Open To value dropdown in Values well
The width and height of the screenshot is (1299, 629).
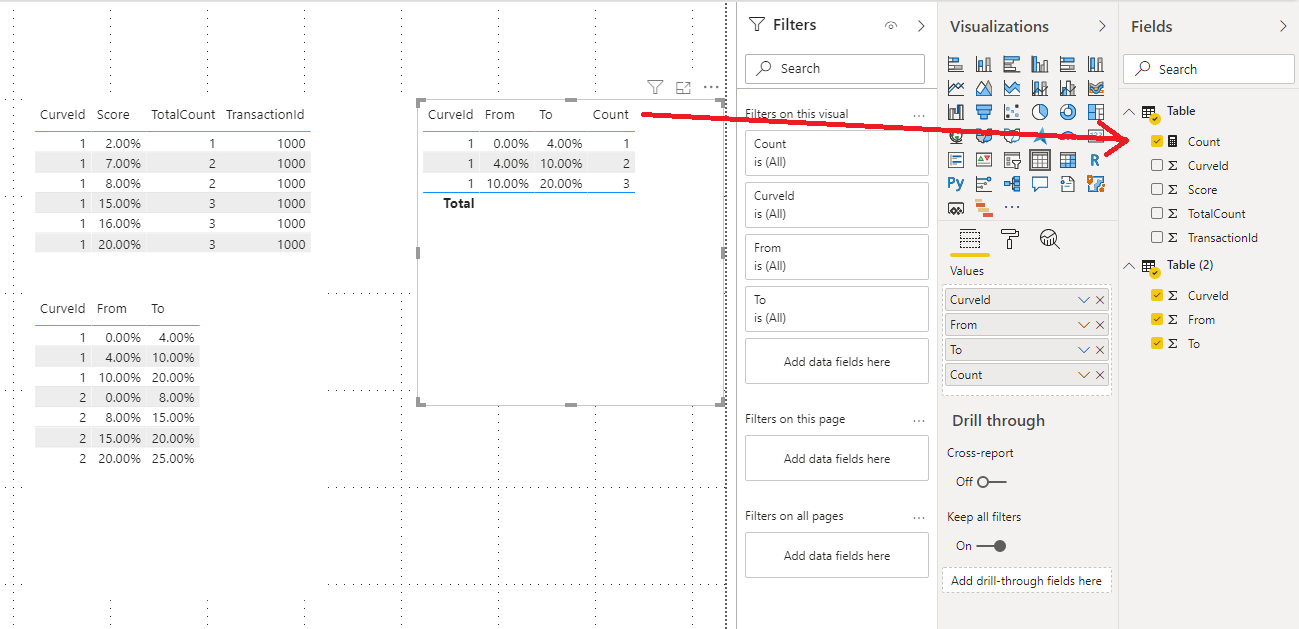pos(1084,350)
